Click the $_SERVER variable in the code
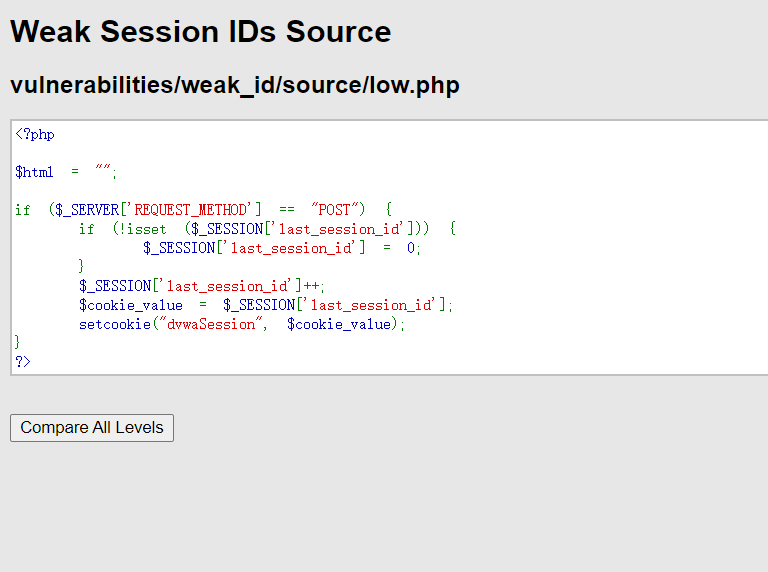Viewport: 768px width, 572px height. [x=88, y=210]
